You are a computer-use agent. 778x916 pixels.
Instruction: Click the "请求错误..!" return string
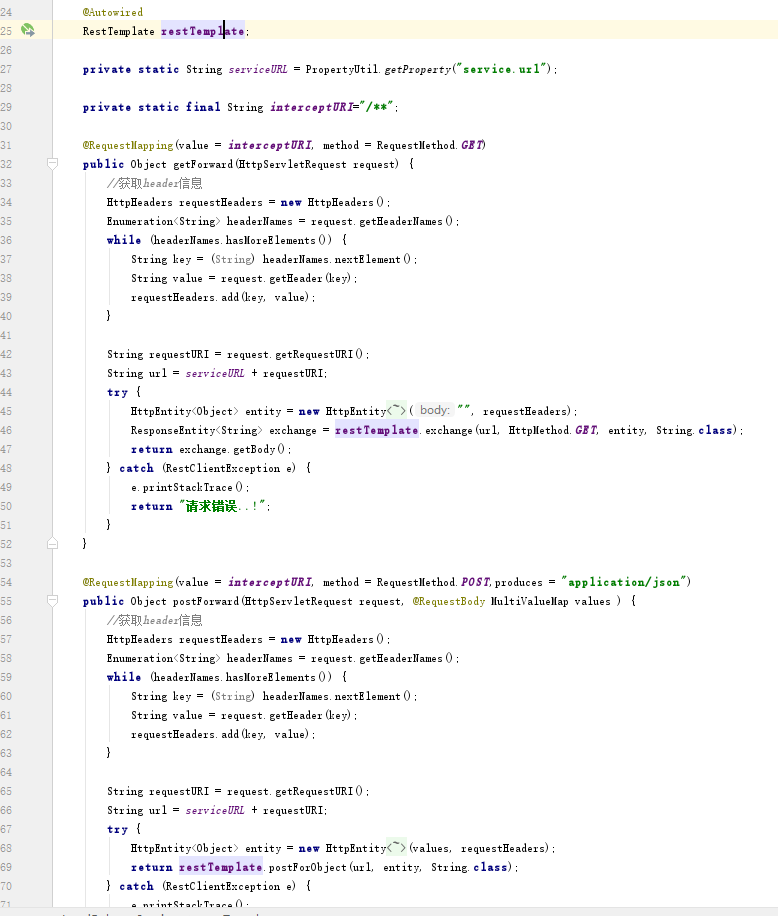pyautogui.click(x=224, y=506)
